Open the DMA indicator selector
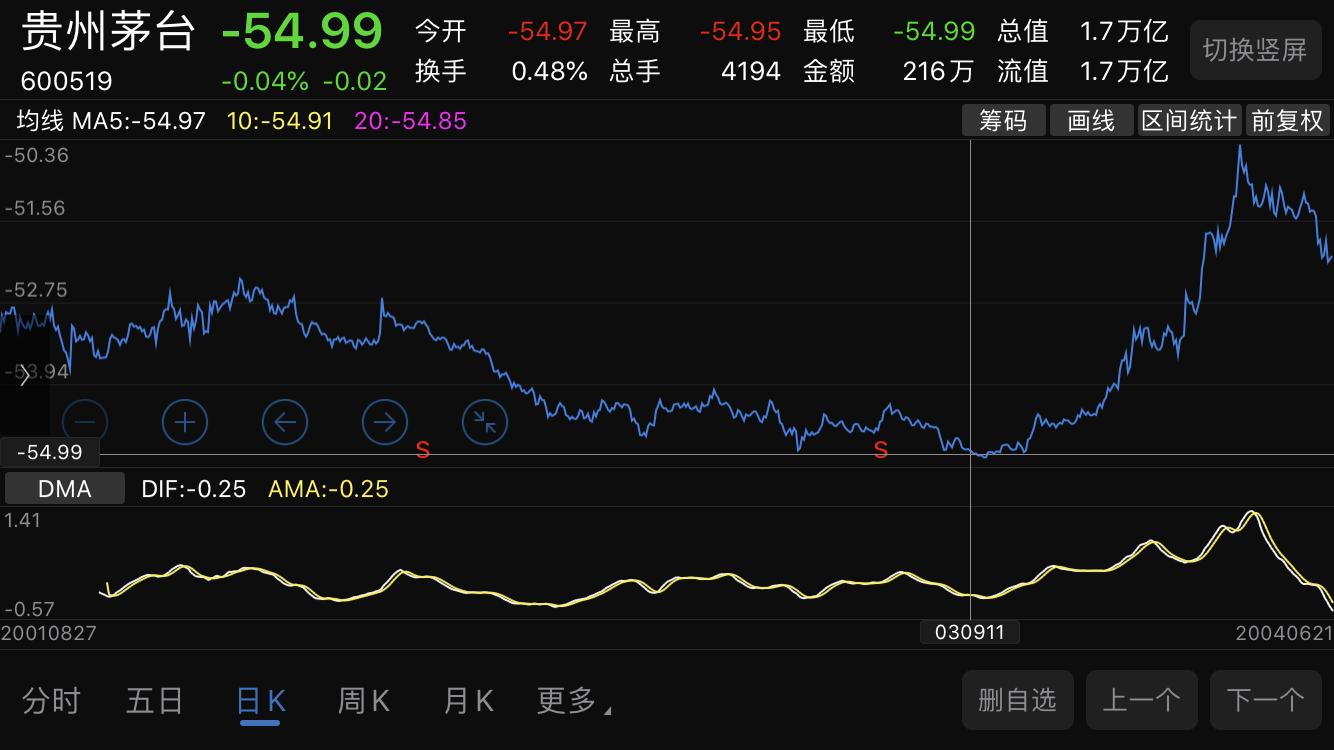The width and height of the screenshot is (1334, 750). (x=64, y=488)
